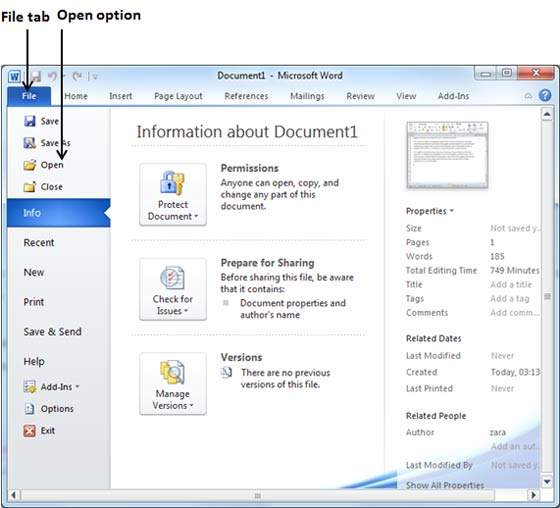
Task: Click the vertical scrollbar down arrow
Action: (547, 482)
